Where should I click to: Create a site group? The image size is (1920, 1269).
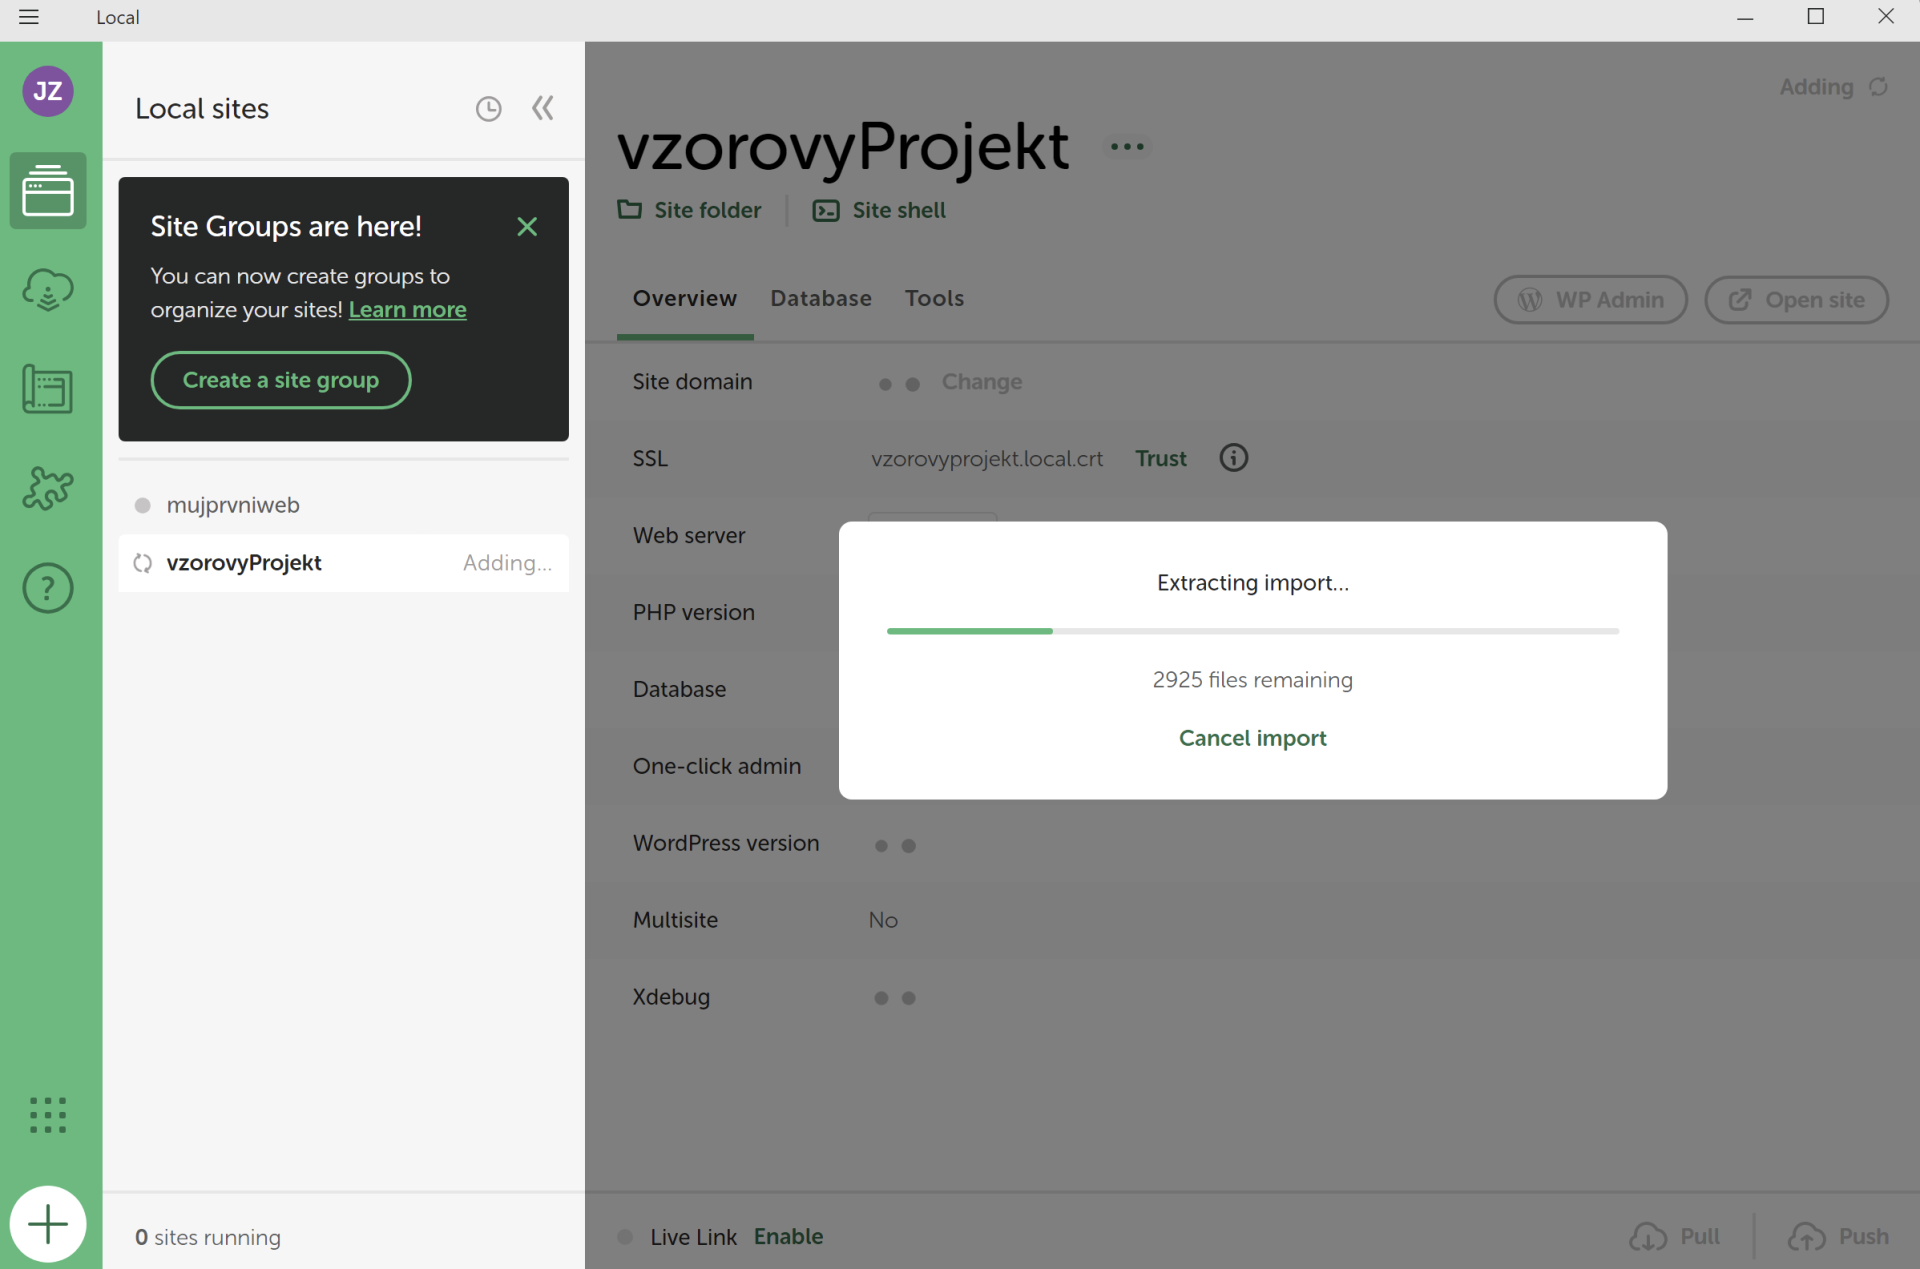click(x=280, y=380)
